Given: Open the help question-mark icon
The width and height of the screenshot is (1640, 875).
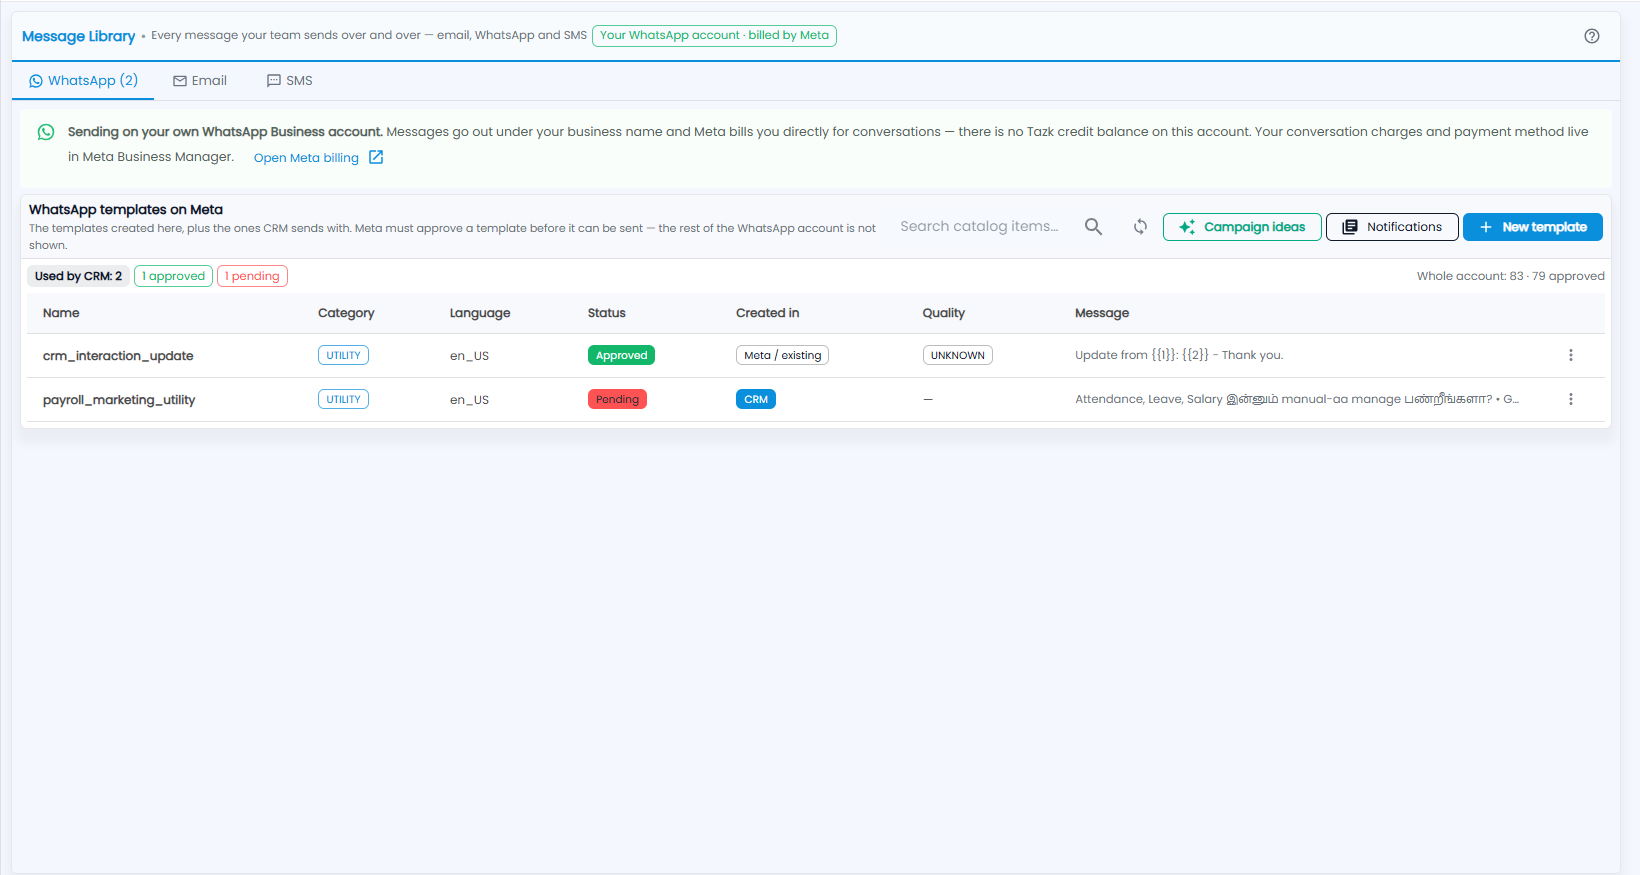Looking at the screenshot, I should [1592, 36].
